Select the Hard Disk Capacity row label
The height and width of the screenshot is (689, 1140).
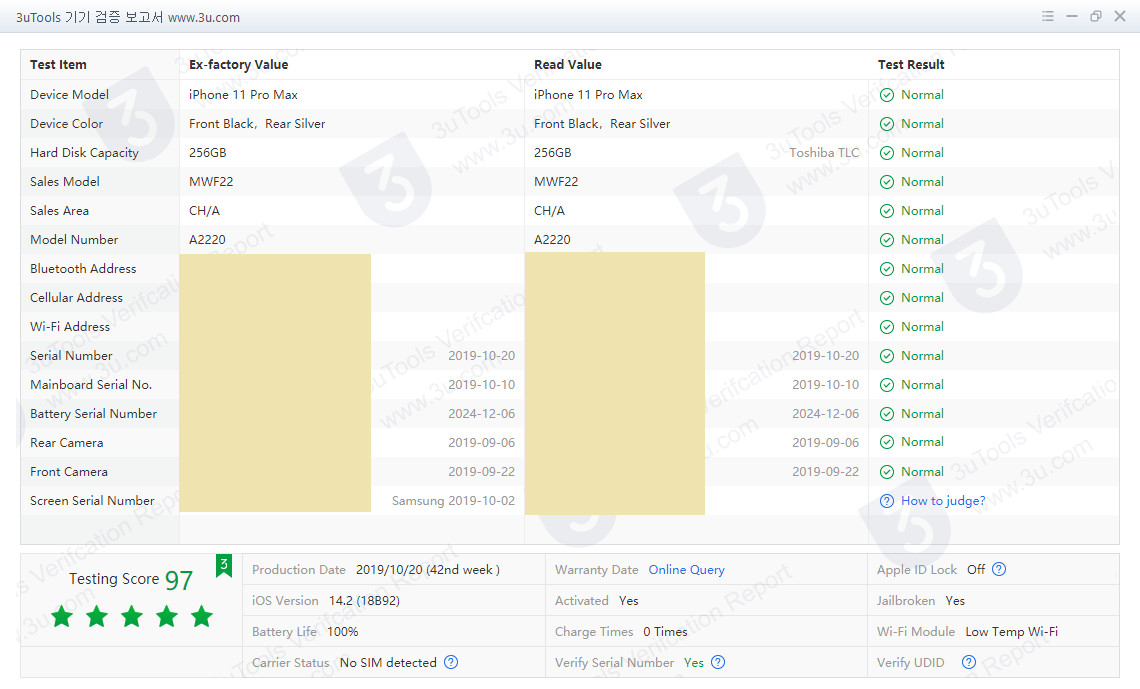click(84, 153)
